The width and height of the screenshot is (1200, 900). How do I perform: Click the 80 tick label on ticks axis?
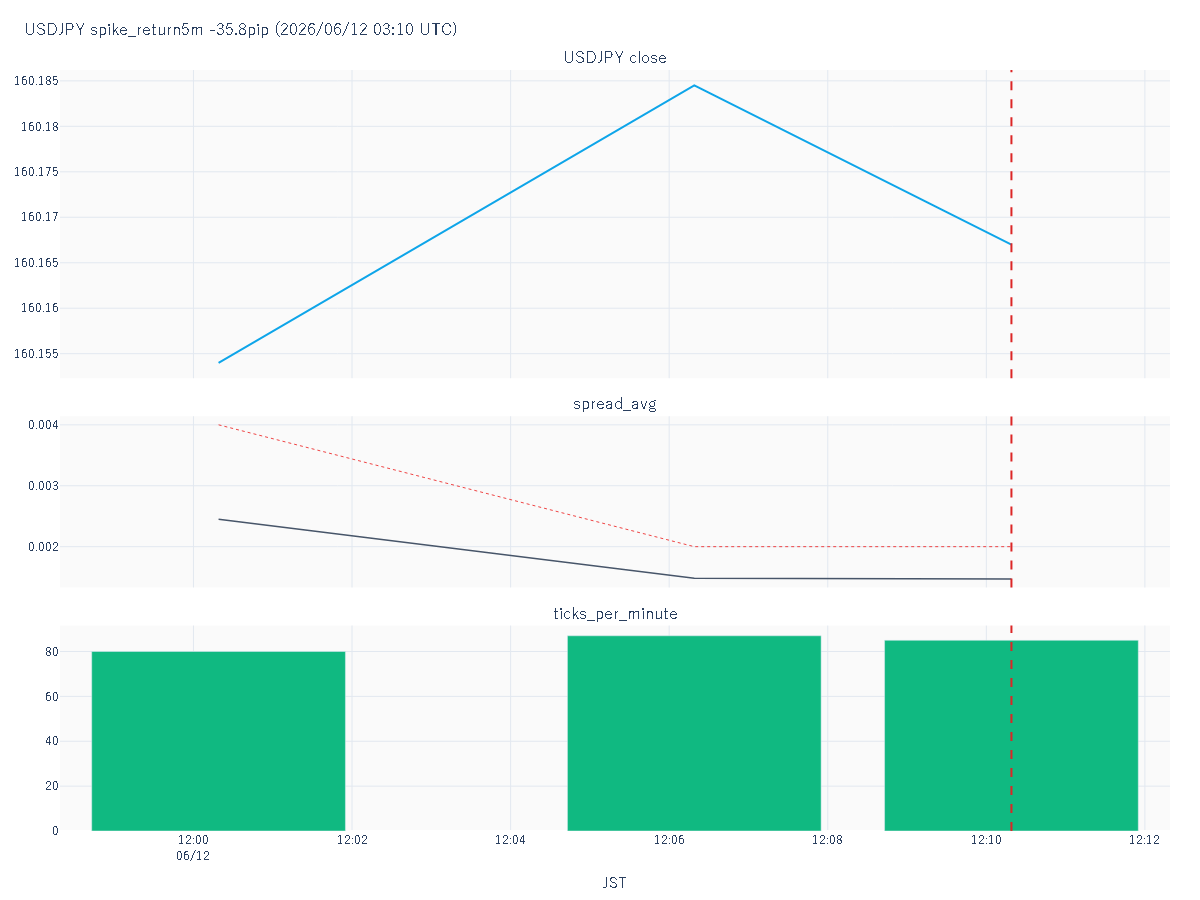pyautogui.click(x=52, y=652)
